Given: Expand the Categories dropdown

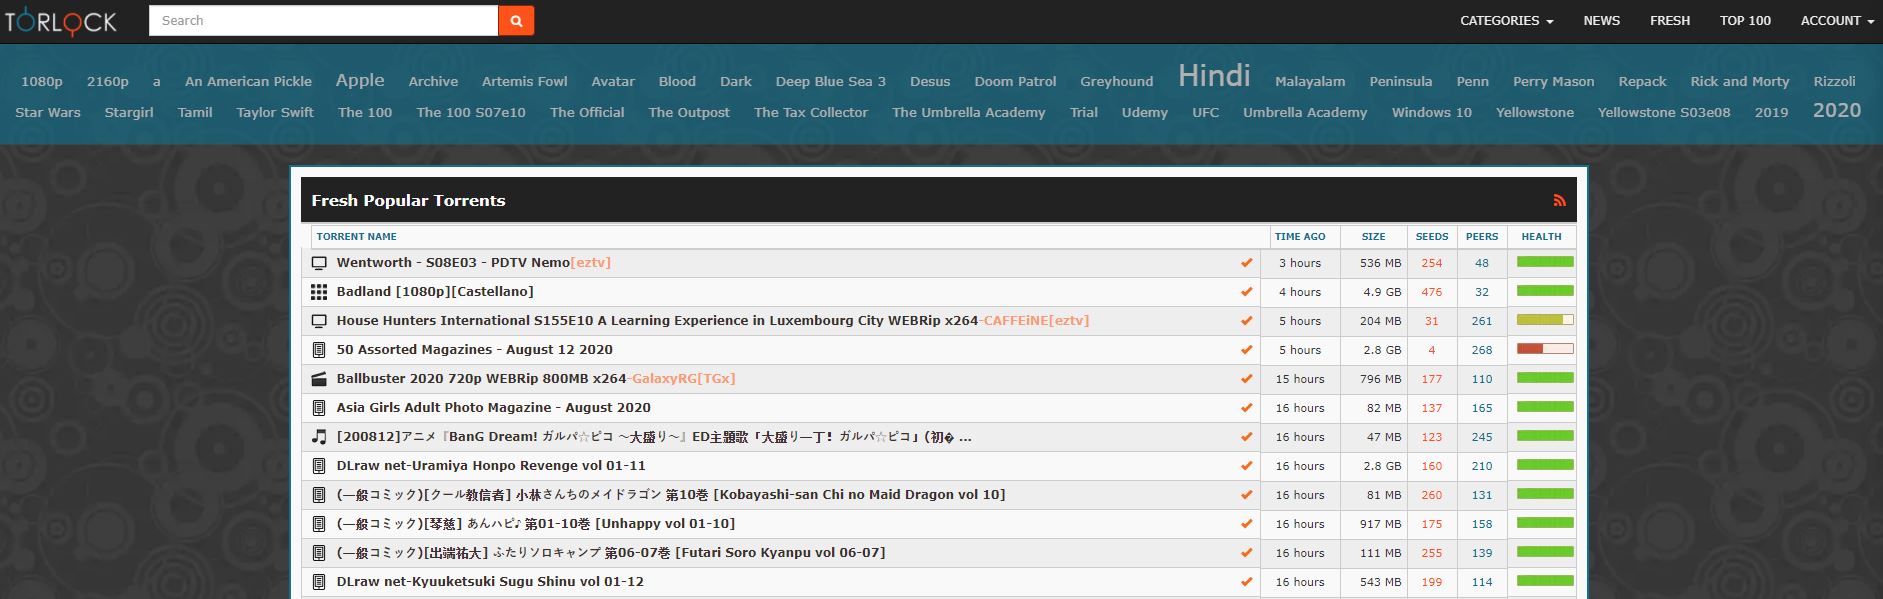Looking at the screenshot, I should tap(1506, 20).
